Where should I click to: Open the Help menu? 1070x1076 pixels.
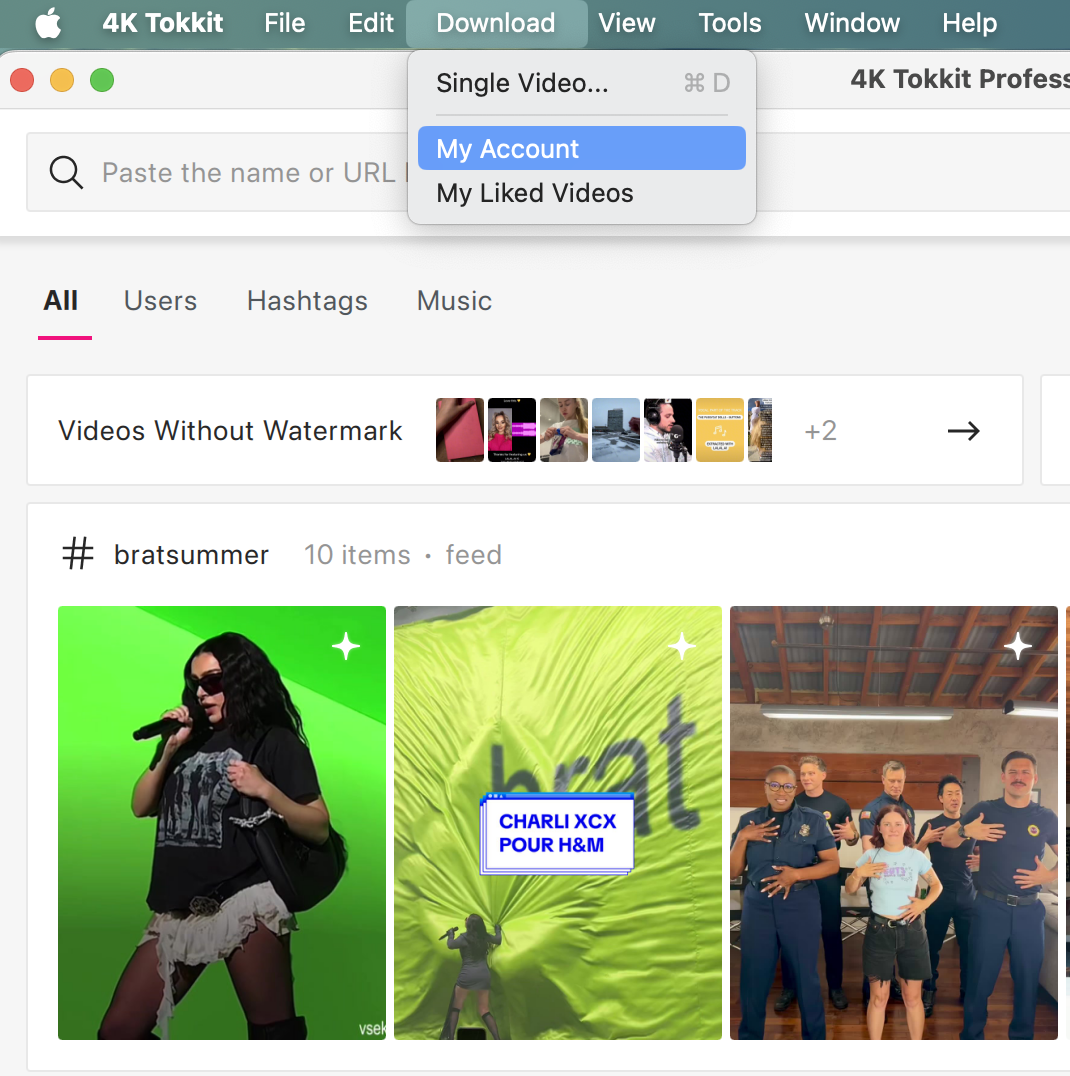969,23
